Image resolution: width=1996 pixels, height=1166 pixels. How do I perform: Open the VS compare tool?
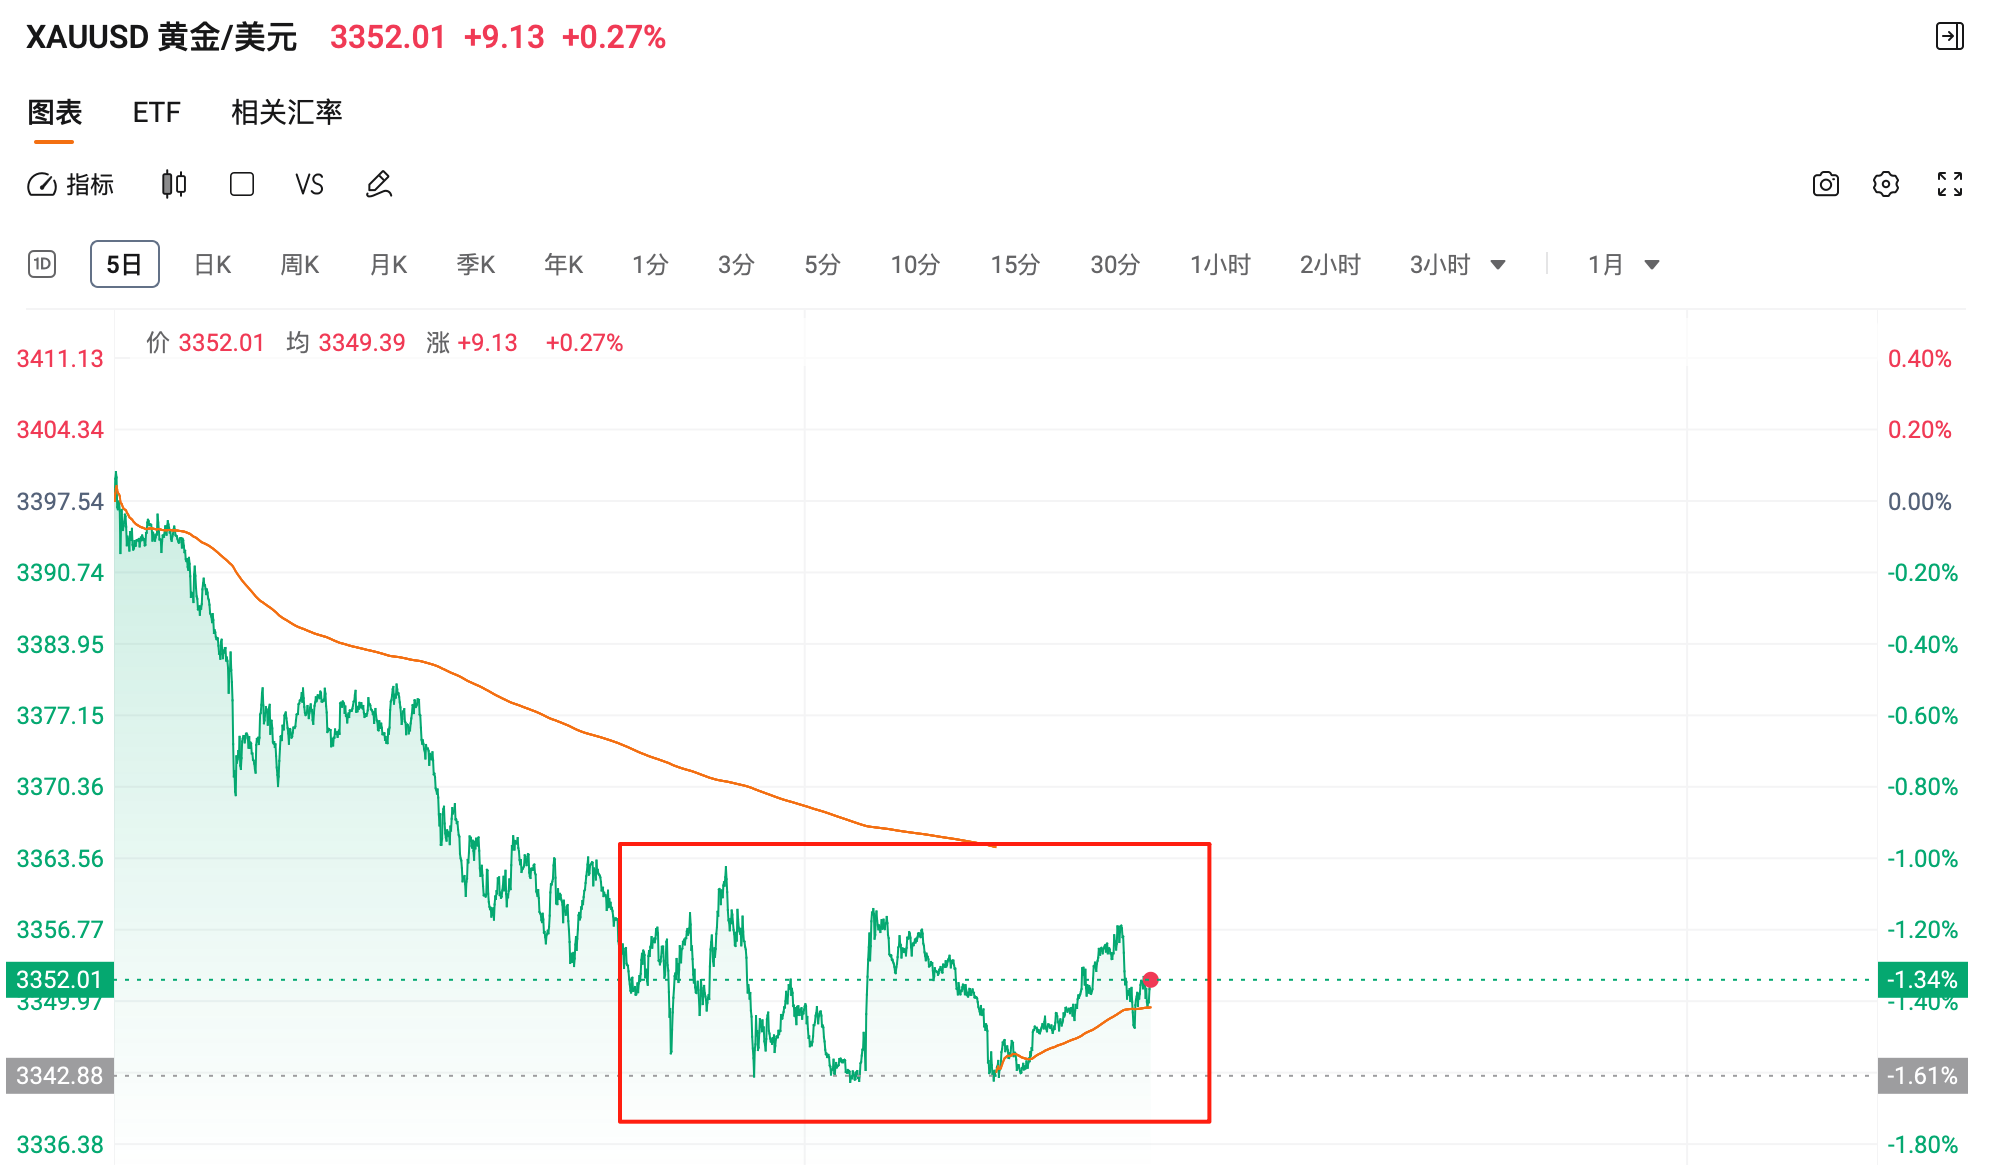point(309,185)
